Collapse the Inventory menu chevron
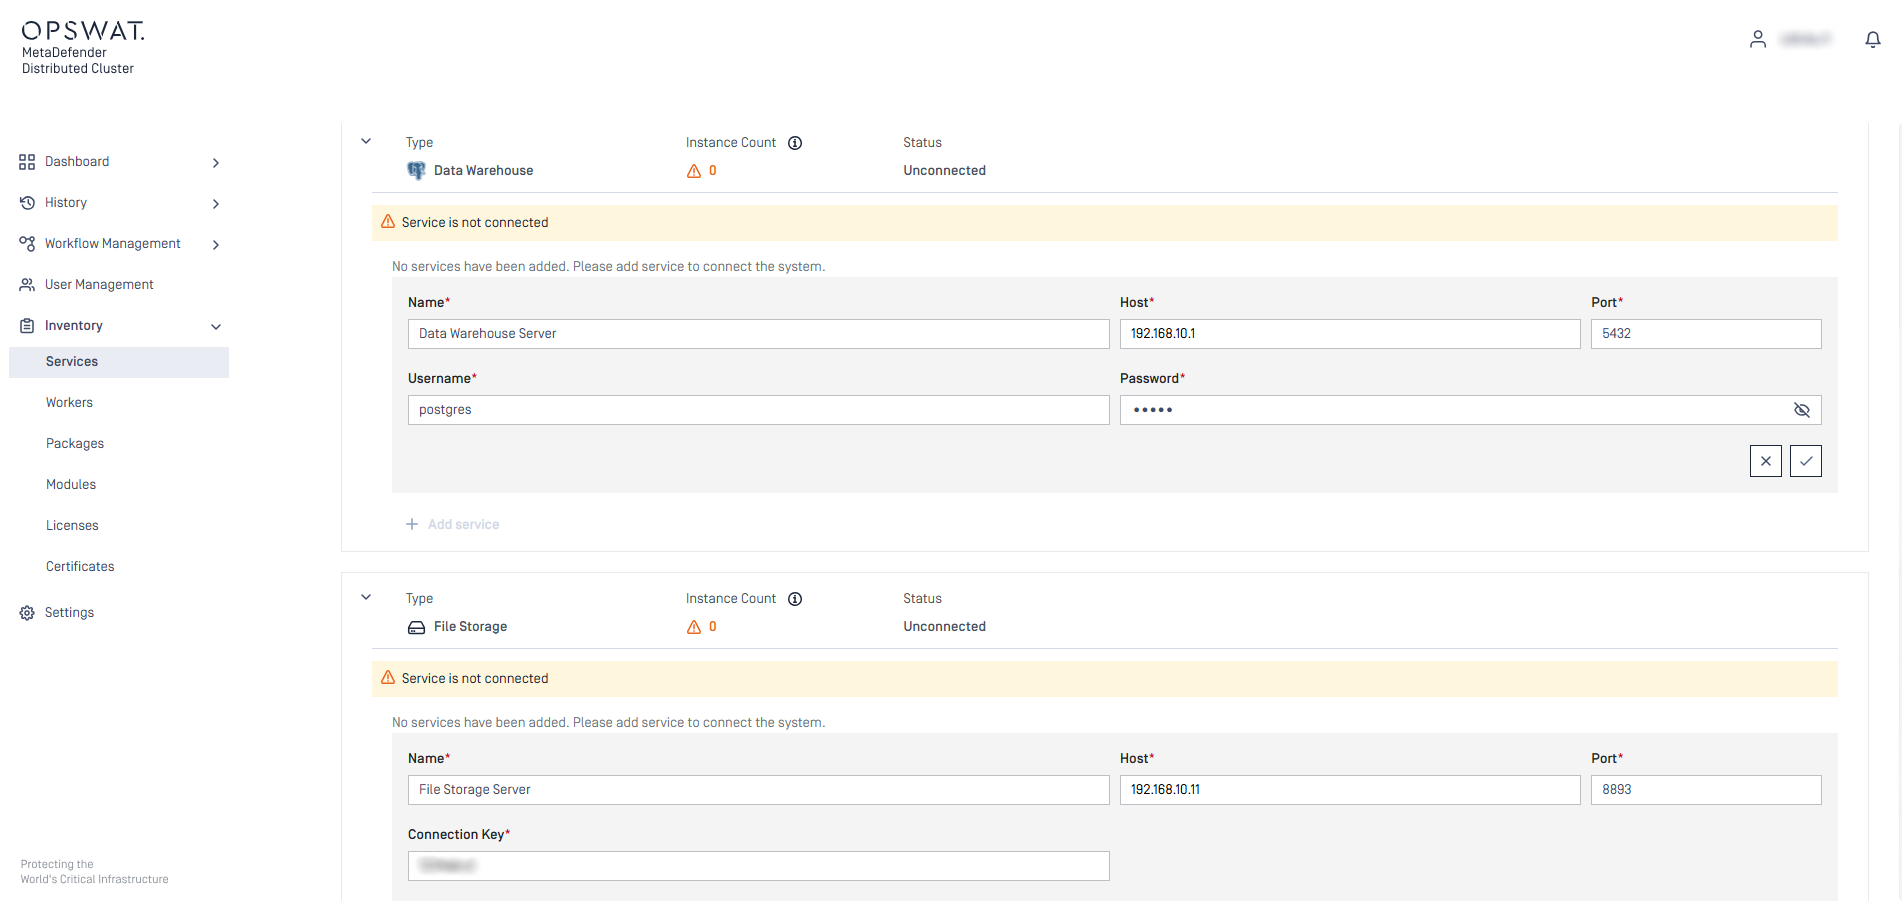This screenshot has height=901, width=1902. [x=216, y=327]
